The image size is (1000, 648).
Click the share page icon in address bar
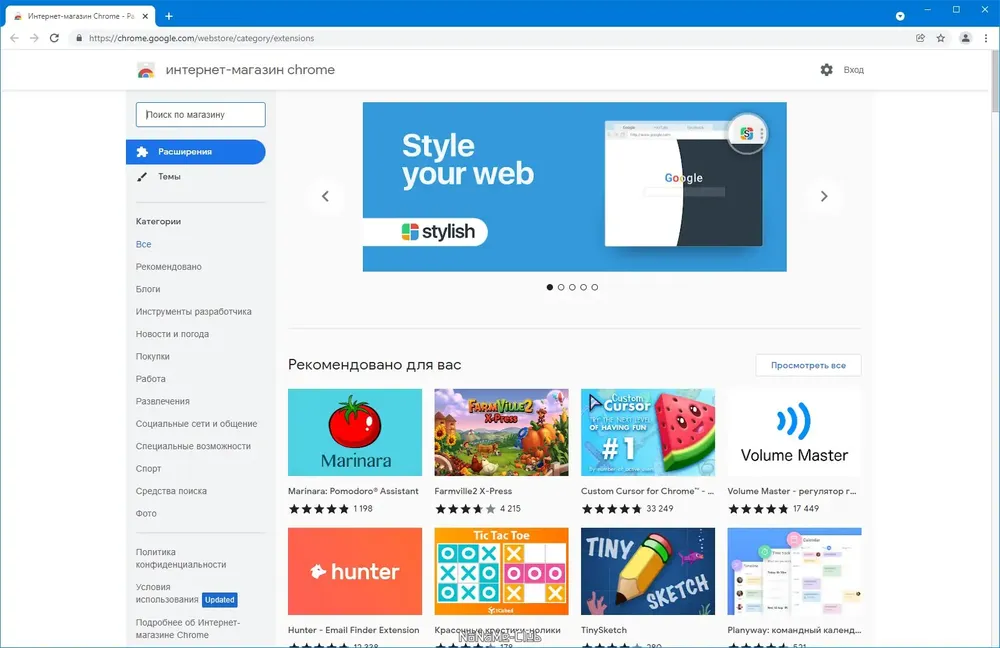pyautogui.click(x=920, y=38)
